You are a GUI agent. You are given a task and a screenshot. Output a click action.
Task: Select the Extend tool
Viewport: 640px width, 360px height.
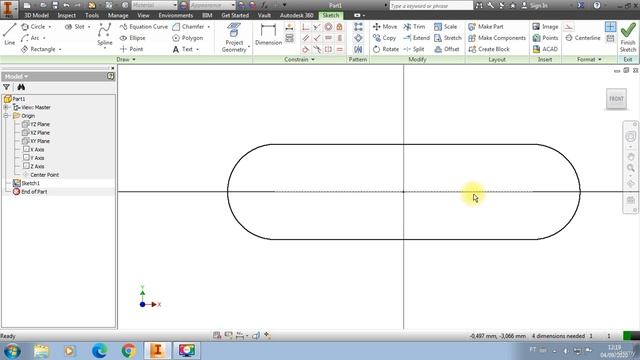point(416,38)
